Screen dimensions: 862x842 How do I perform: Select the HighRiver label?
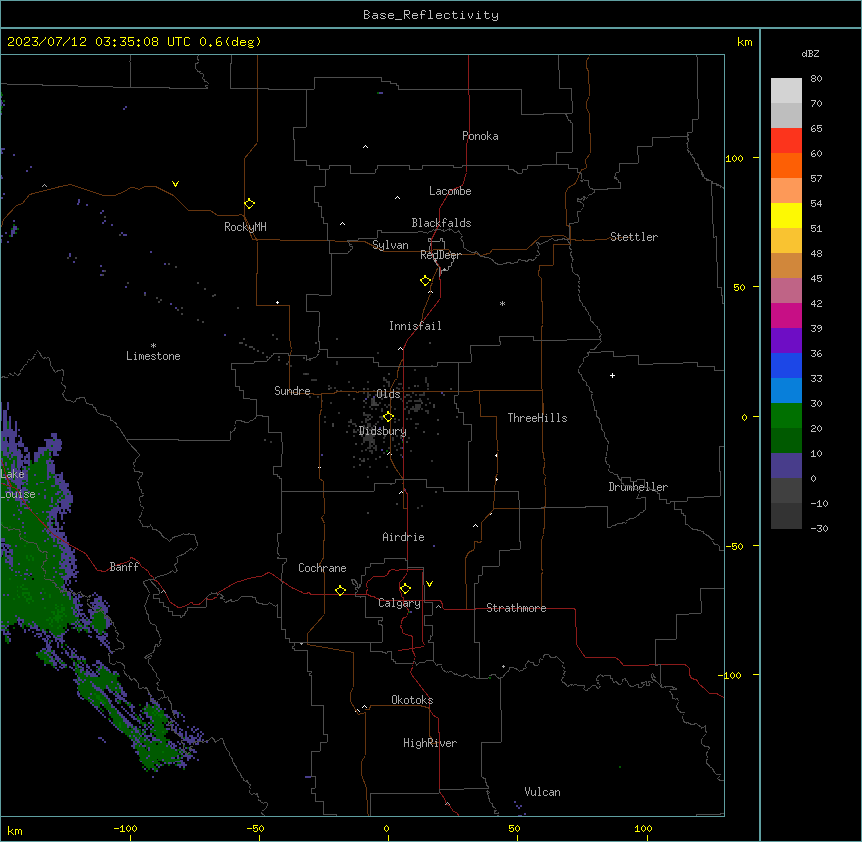430,743
